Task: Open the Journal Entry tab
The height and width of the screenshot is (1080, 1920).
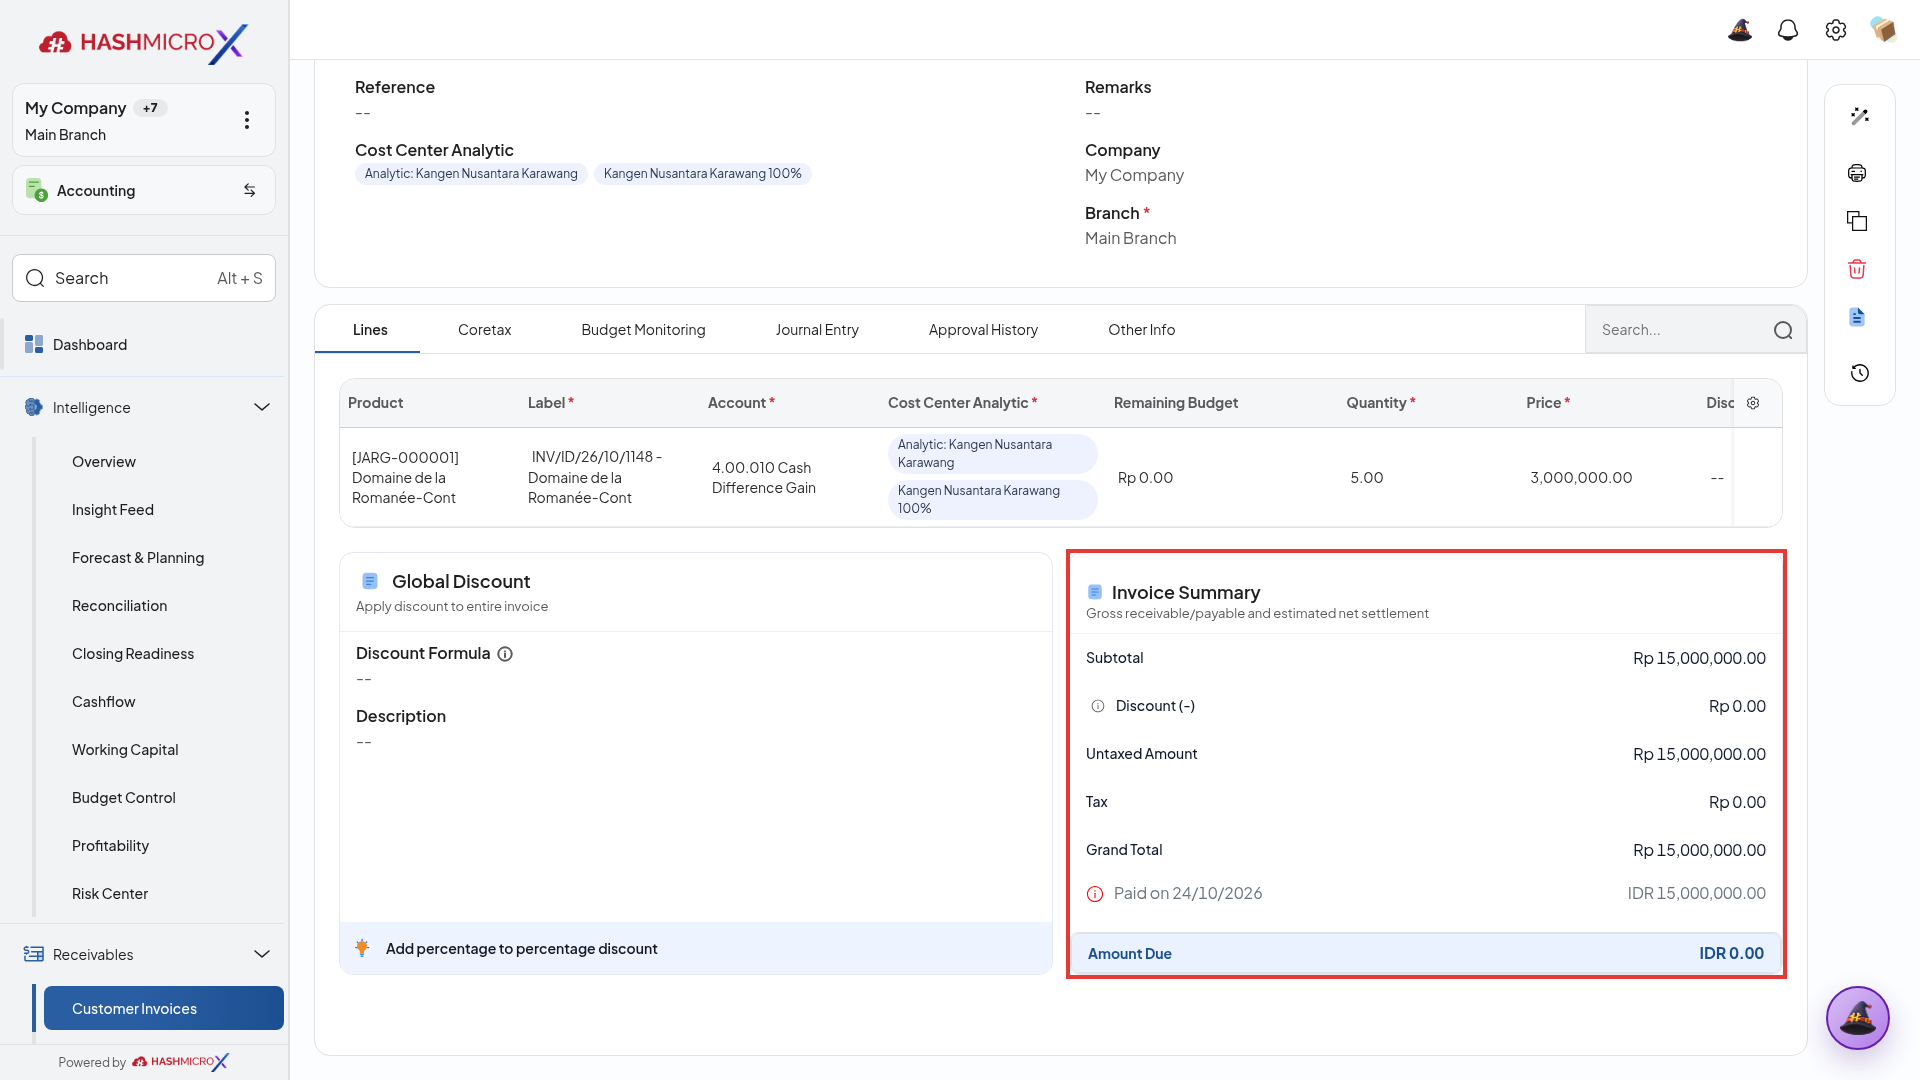Action: [x=817, y=330]
